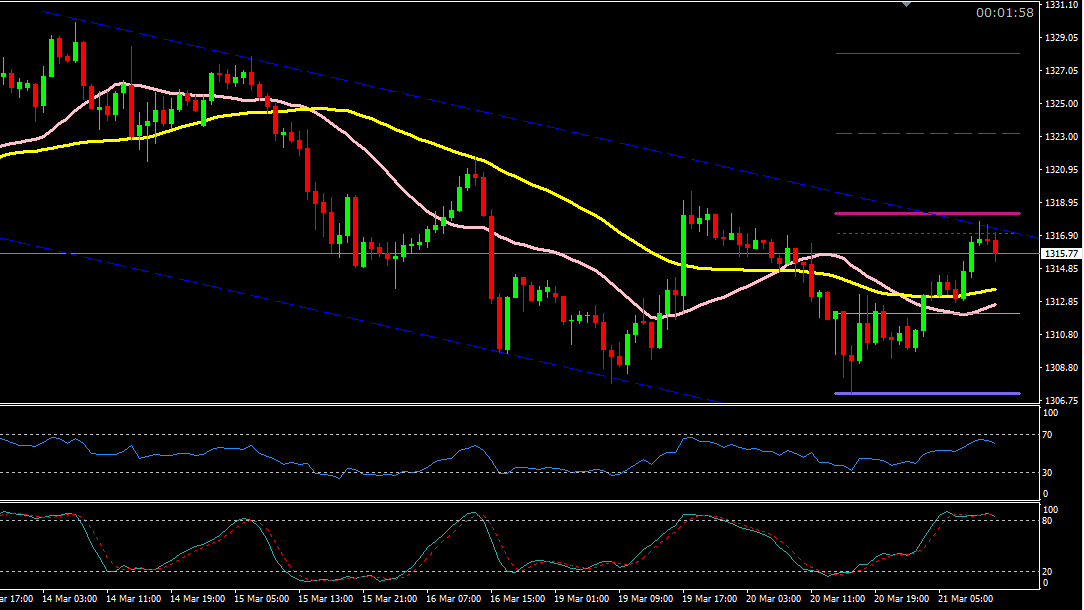Click the thin solid red line near 1328
Screen dimensions: 1084x610
pyautogui.click(x=927, y=53)
